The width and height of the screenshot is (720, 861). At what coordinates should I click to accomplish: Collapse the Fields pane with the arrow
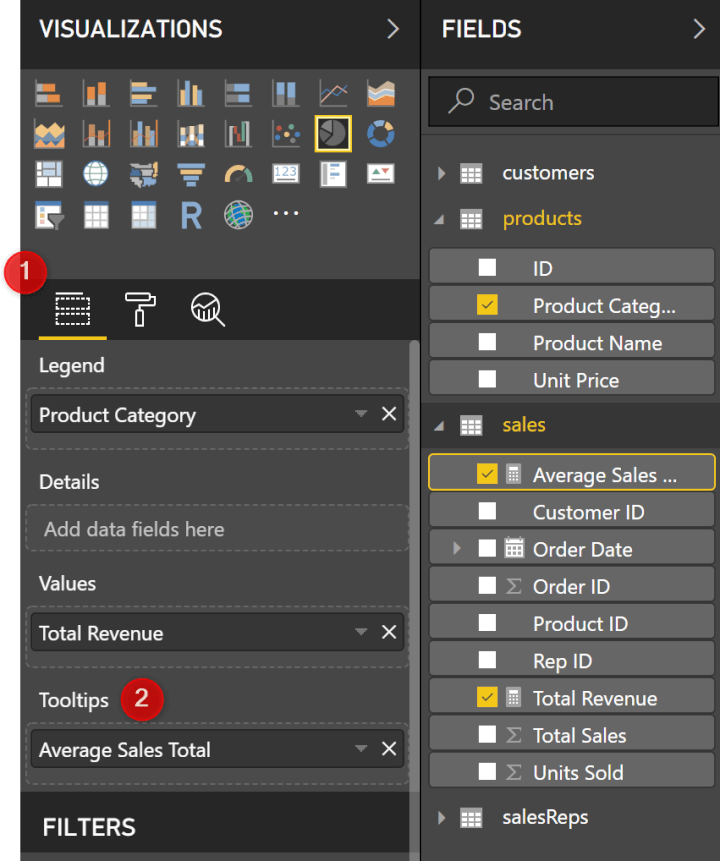(x=700, y=29)
